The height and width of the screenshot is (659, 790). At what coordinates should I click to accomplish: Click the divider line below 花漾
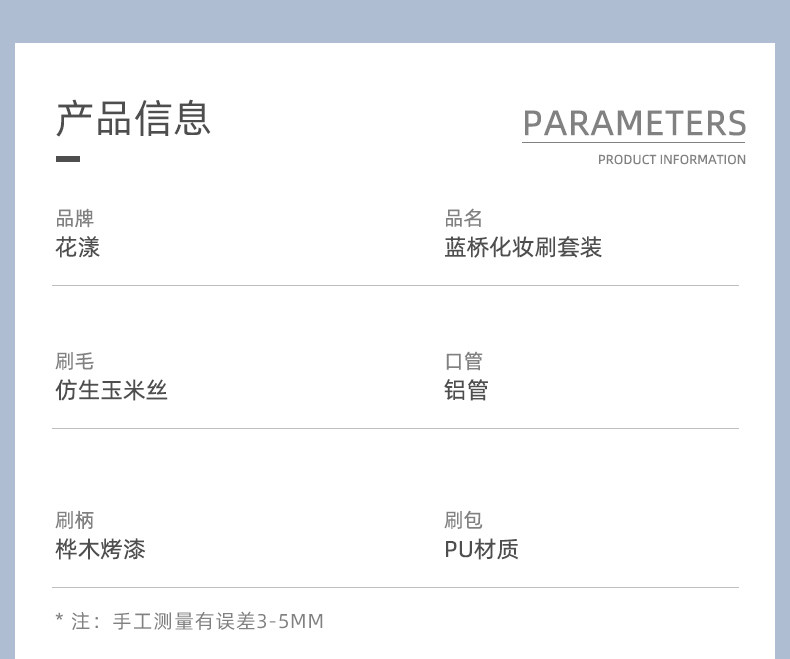point(395,286)
